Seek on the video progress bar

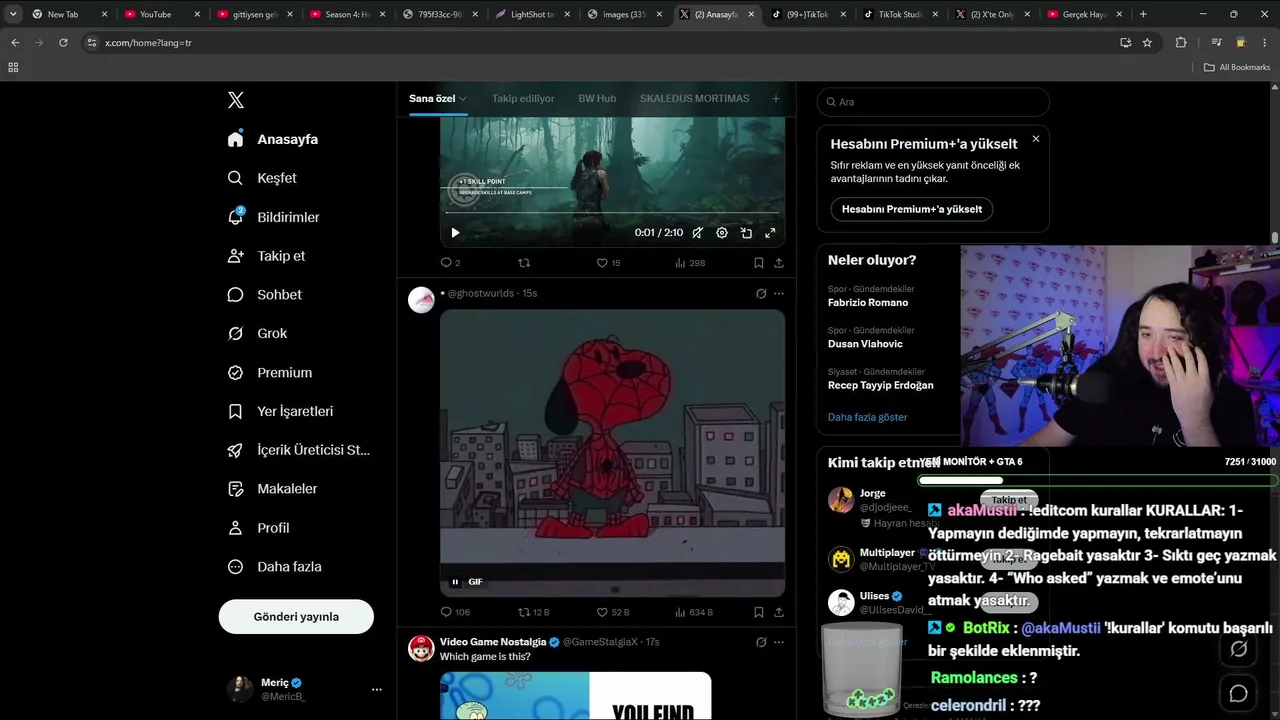tap(612, 213)
